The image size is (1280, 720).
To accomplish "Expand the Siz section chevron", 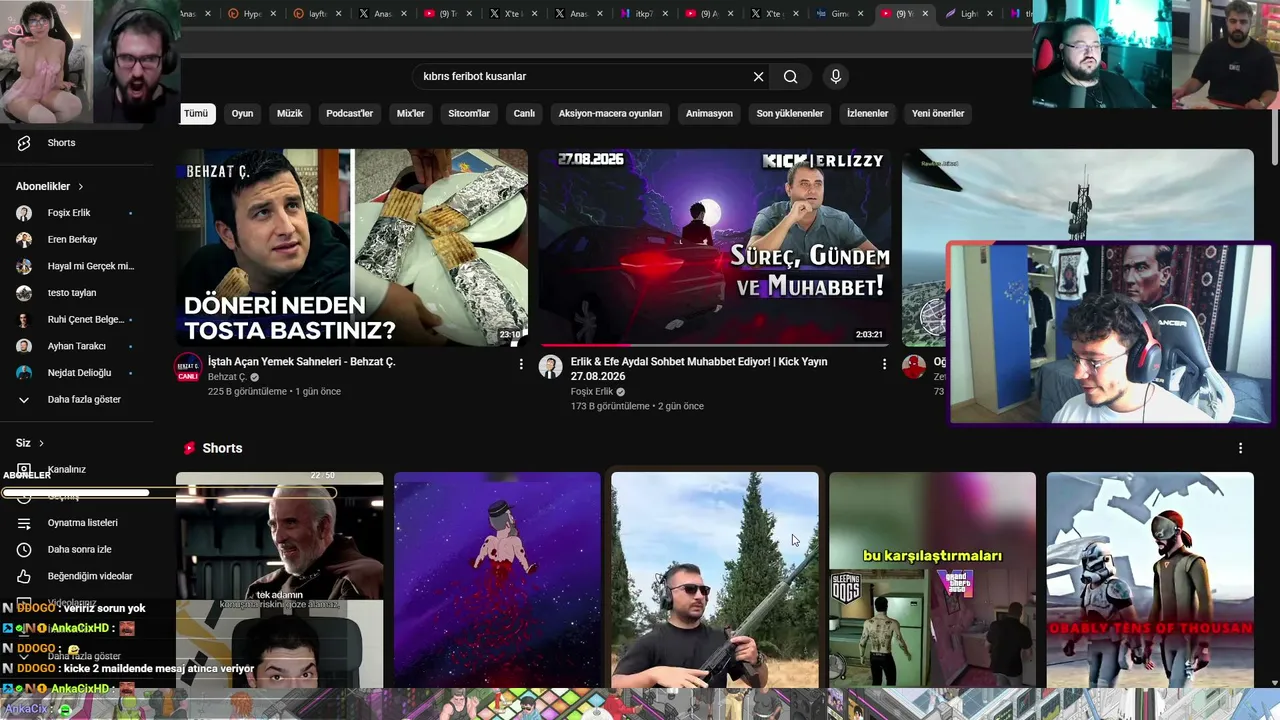I will (41, 443).
